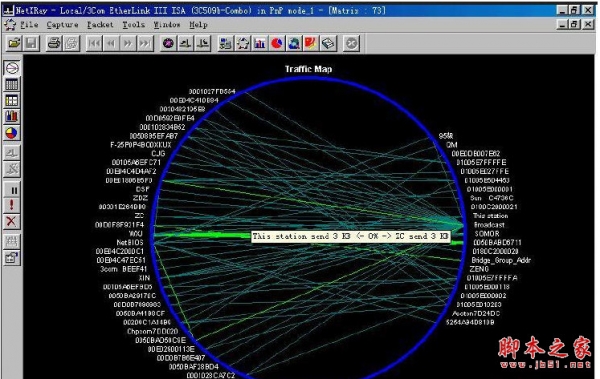Screen dimensions: 600x379
Task: Open the red pie chart protocol distribution icon
Action: tap(277, 43)
